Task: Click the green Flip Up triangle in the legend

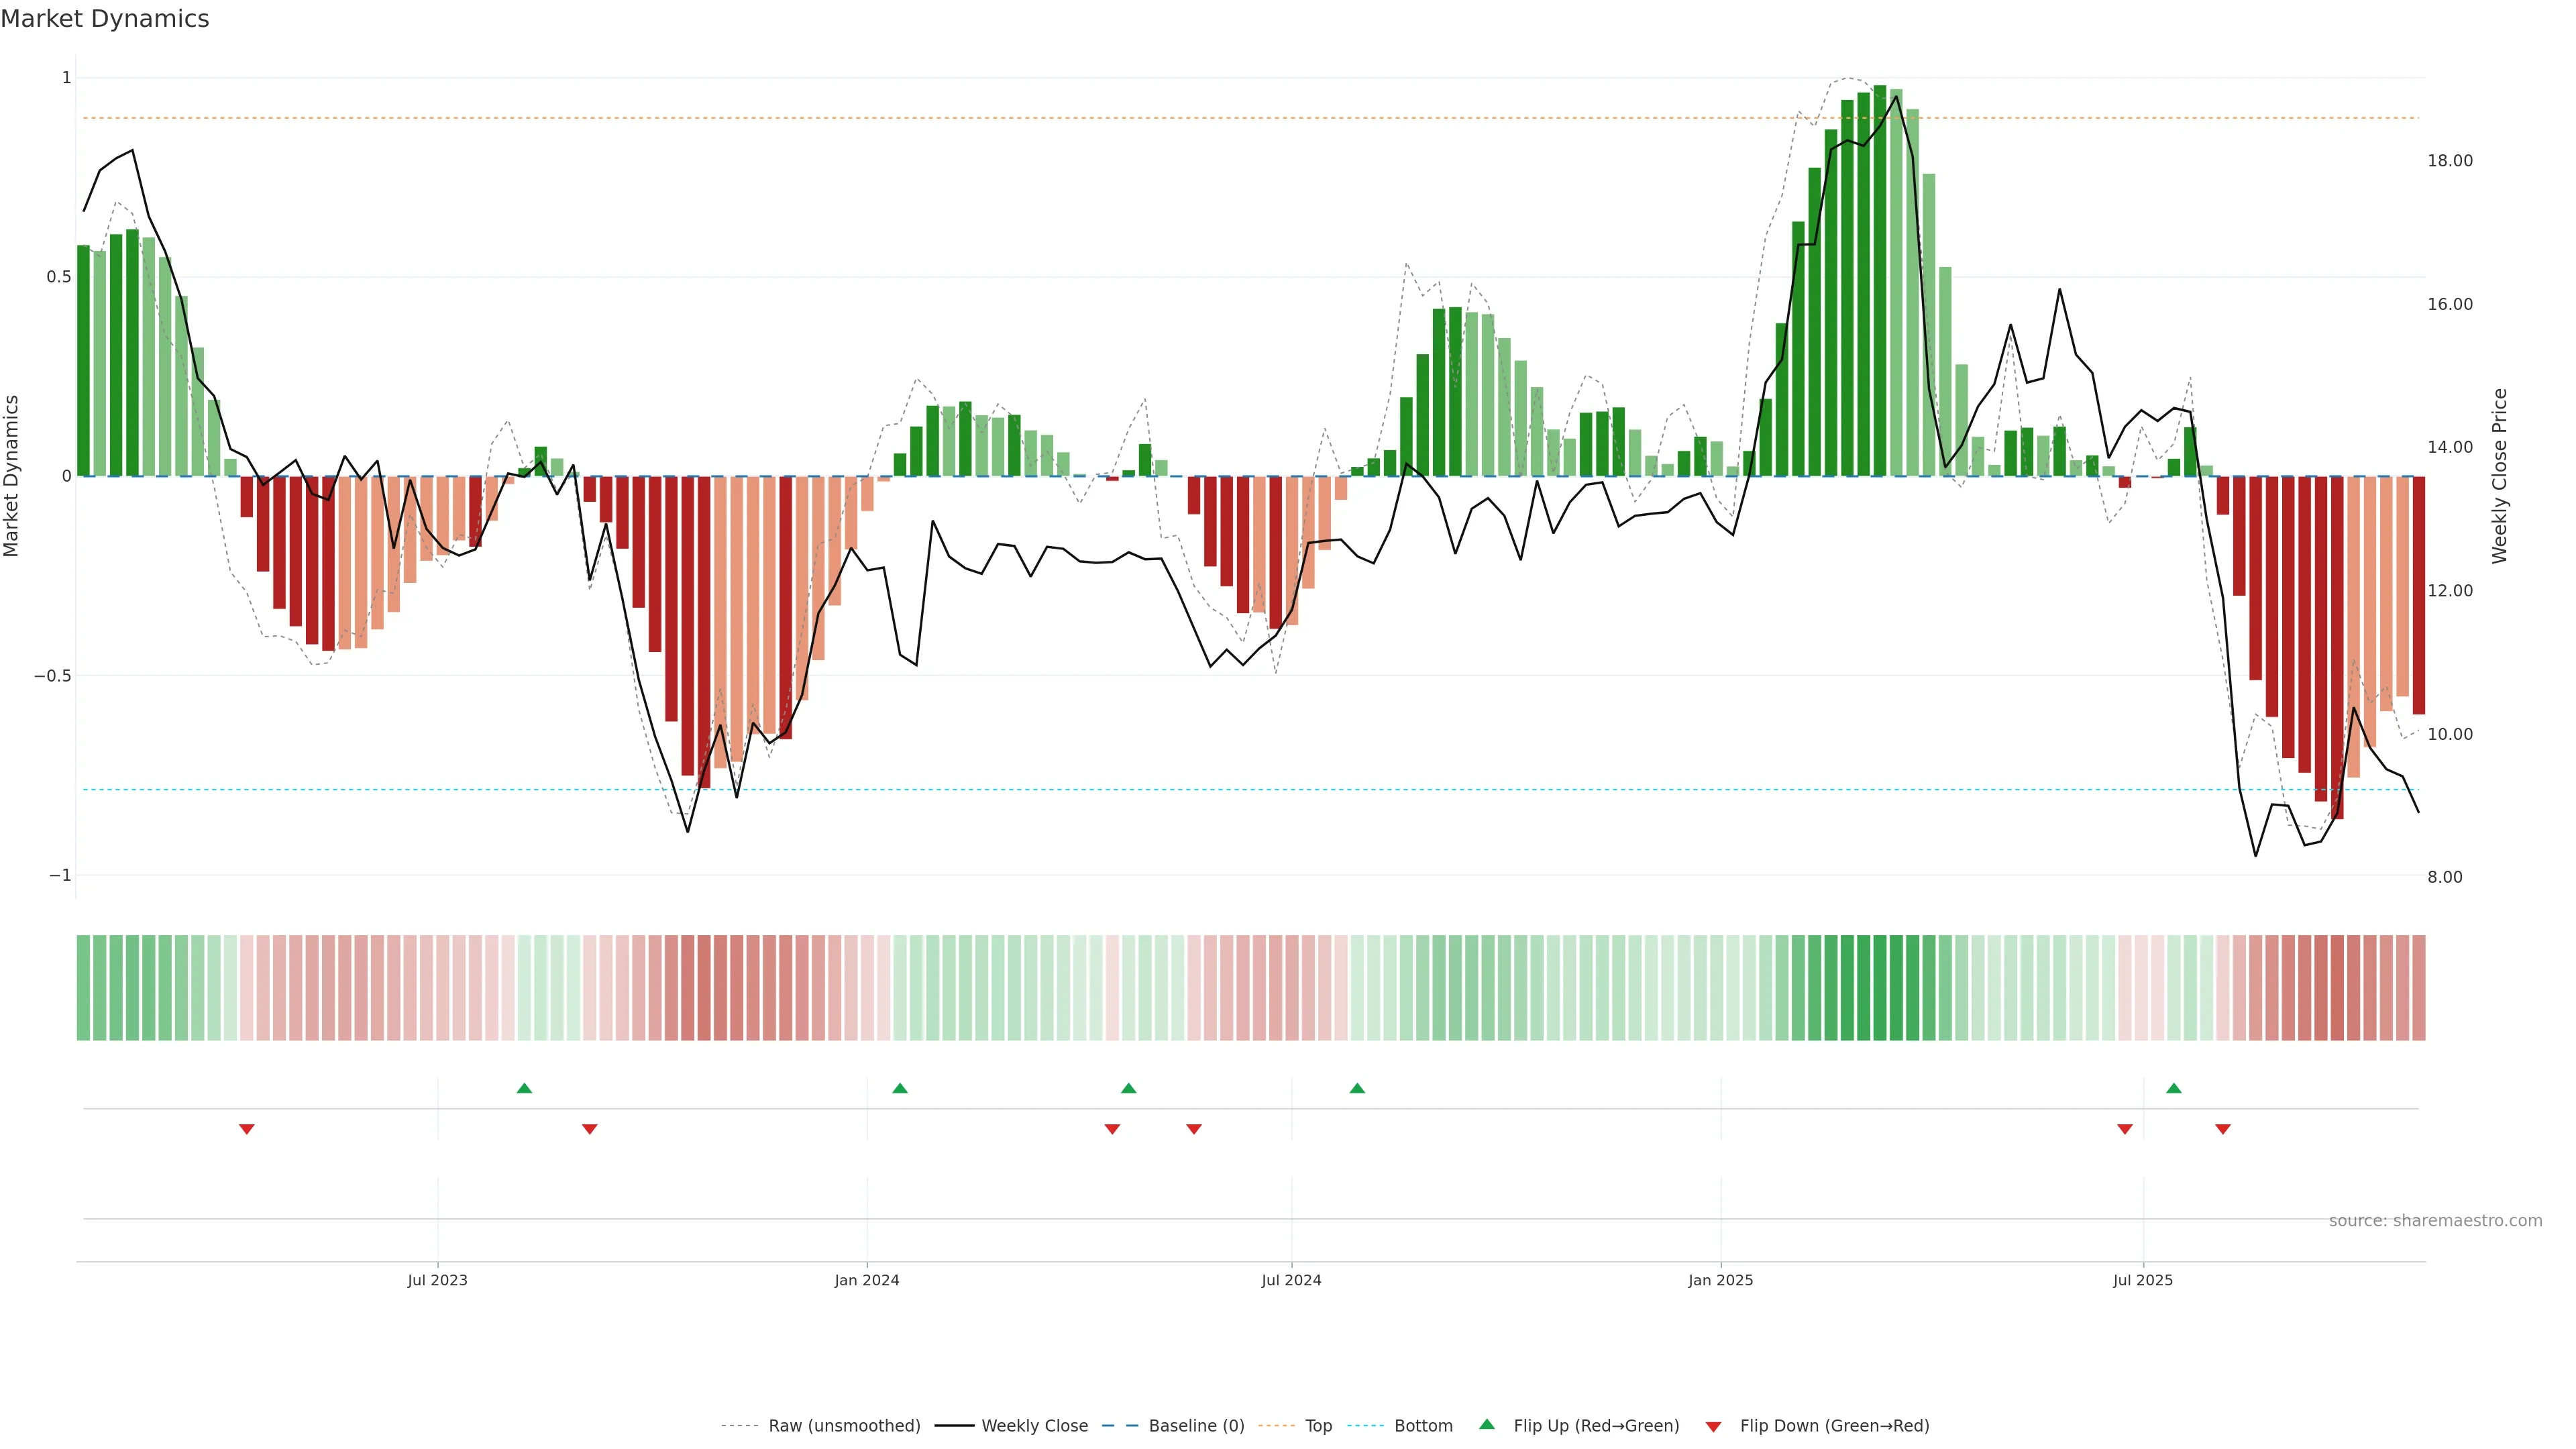Action: (1487, 1424)
